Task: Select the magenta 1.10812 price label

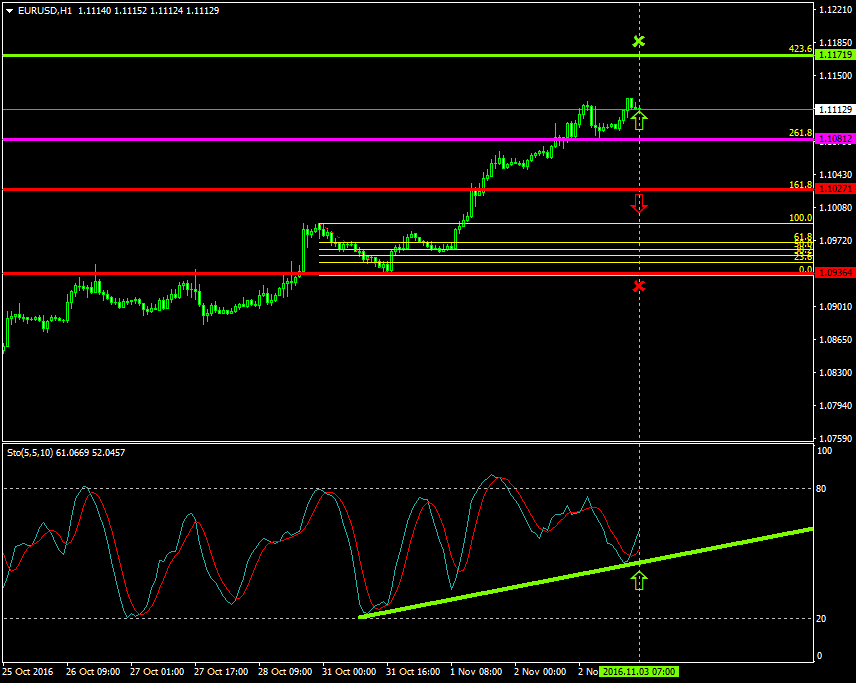Action: click(x=835, y=139)
